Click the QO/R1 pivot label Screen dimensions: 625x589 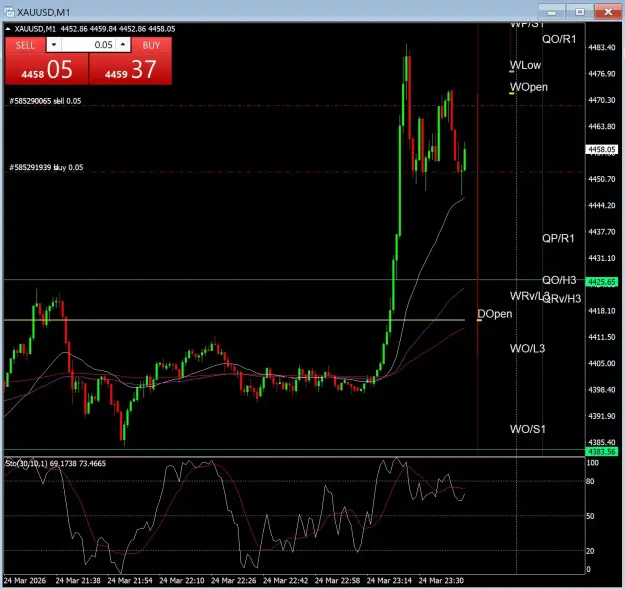coord(559,39)
